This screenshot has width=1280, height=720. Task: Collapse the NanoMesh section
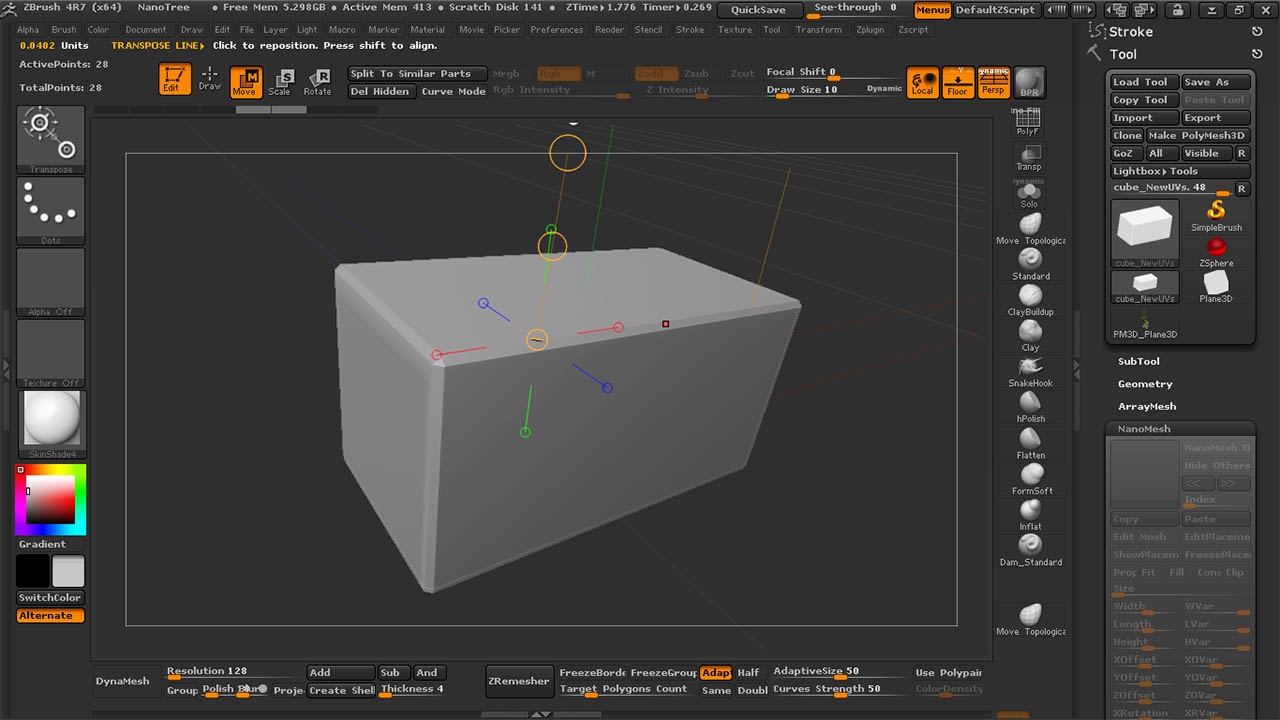pos(1144,429)
